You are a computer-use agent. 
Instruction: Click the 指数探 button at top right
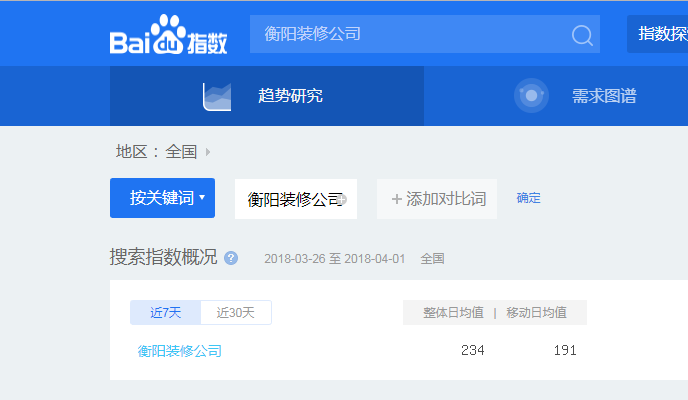point(657,34)
